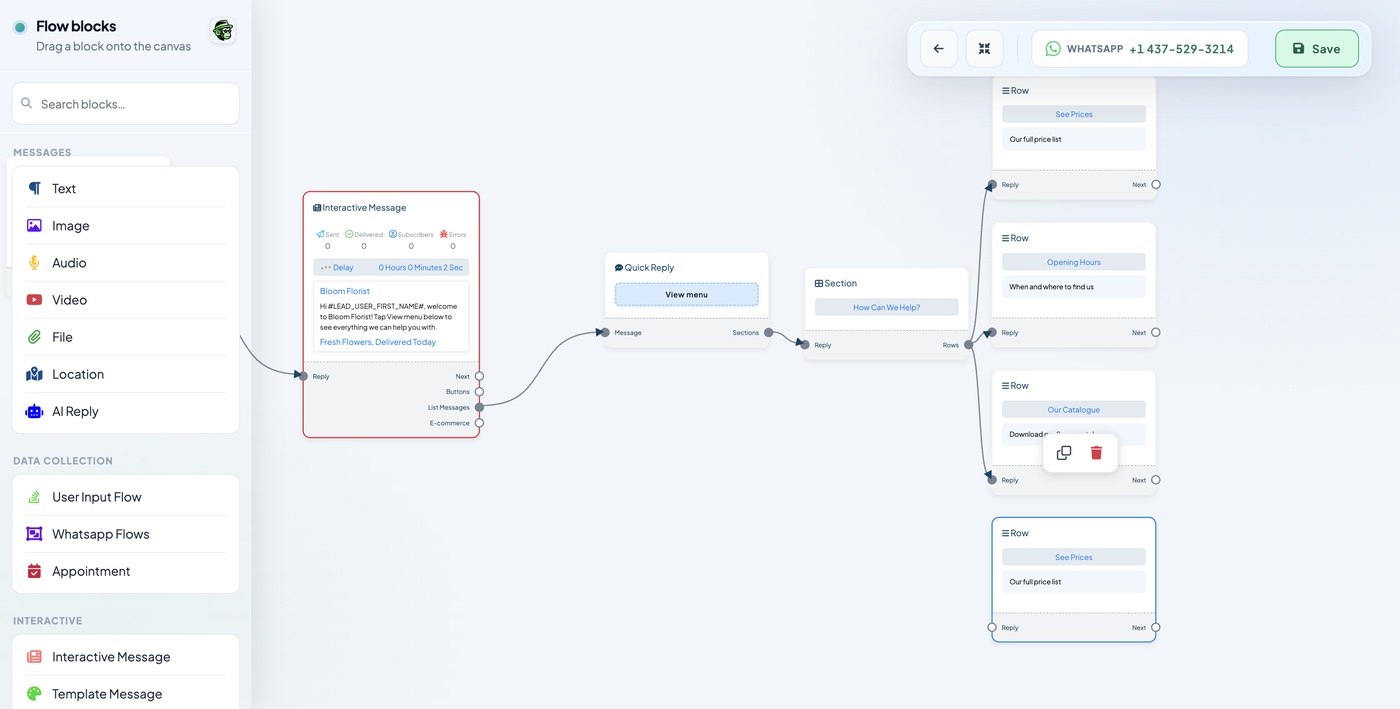The width and height of the screenshot is (1400, 709).
Task: Save the flow
Action: point(1316,48)
